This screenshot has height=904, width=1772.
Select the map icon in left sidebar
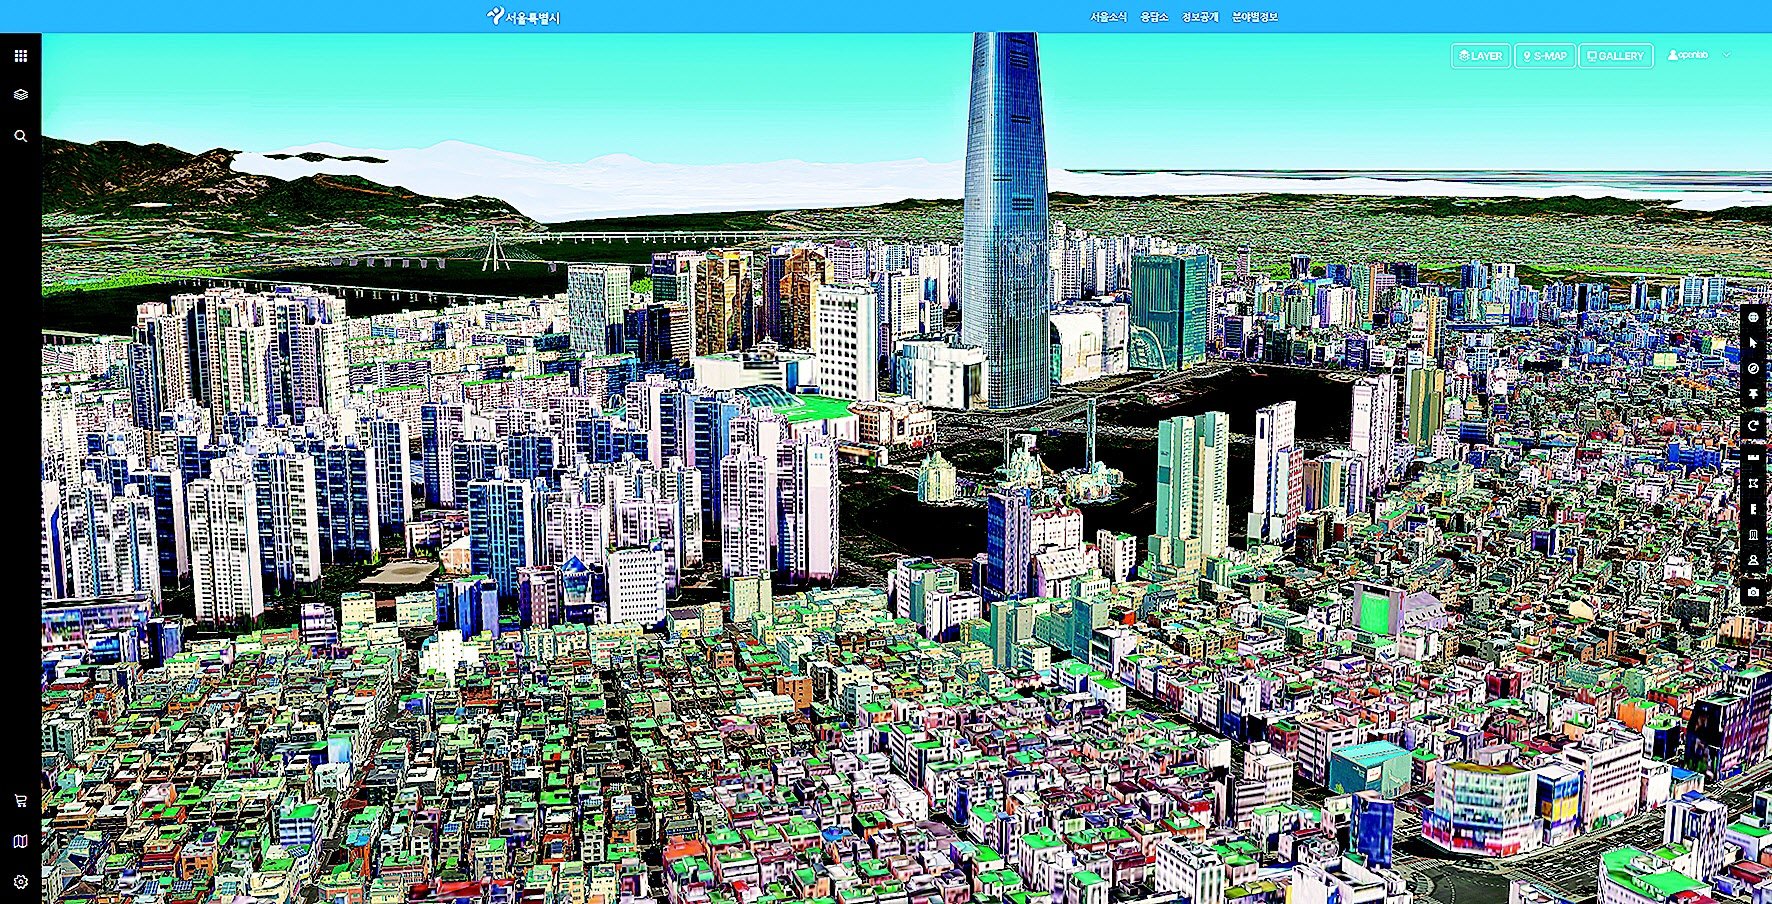pos(20,842)
